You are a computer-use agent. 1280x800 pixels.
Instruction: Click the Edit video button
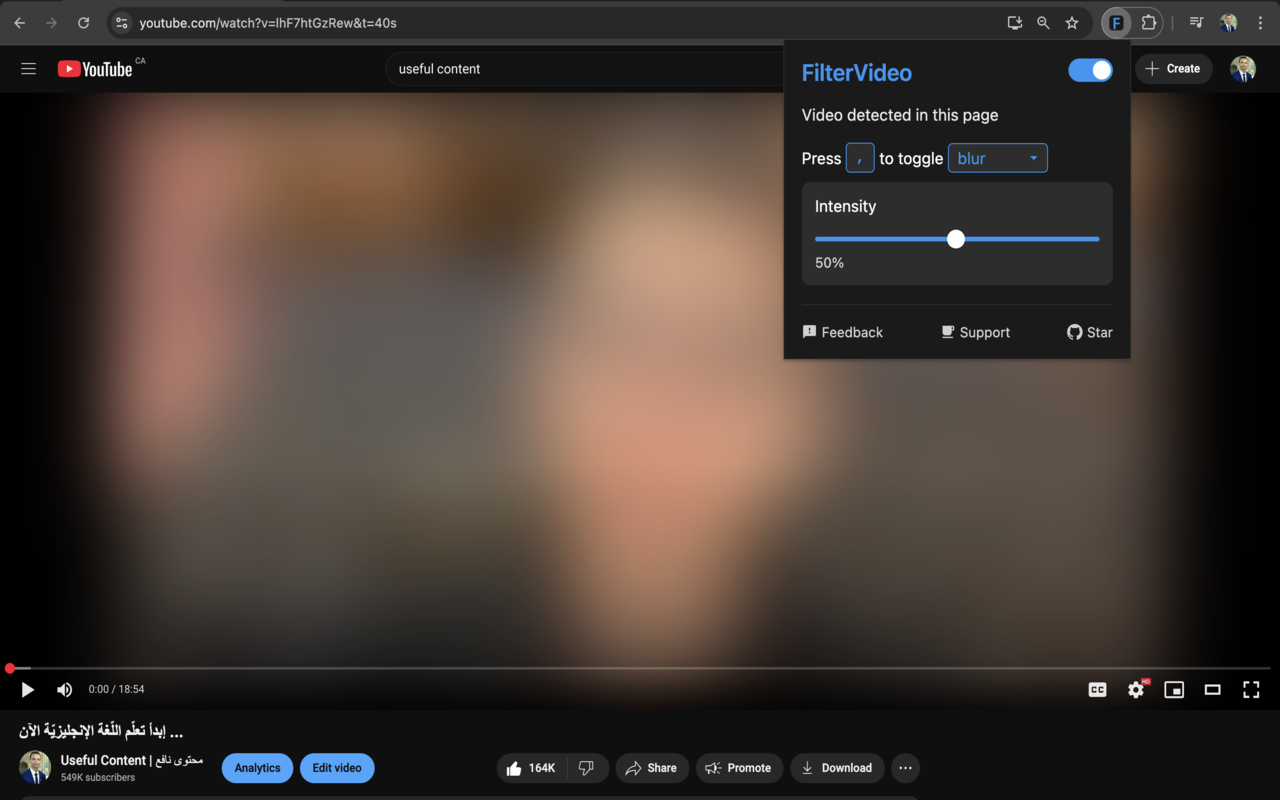tap(337, 768)
